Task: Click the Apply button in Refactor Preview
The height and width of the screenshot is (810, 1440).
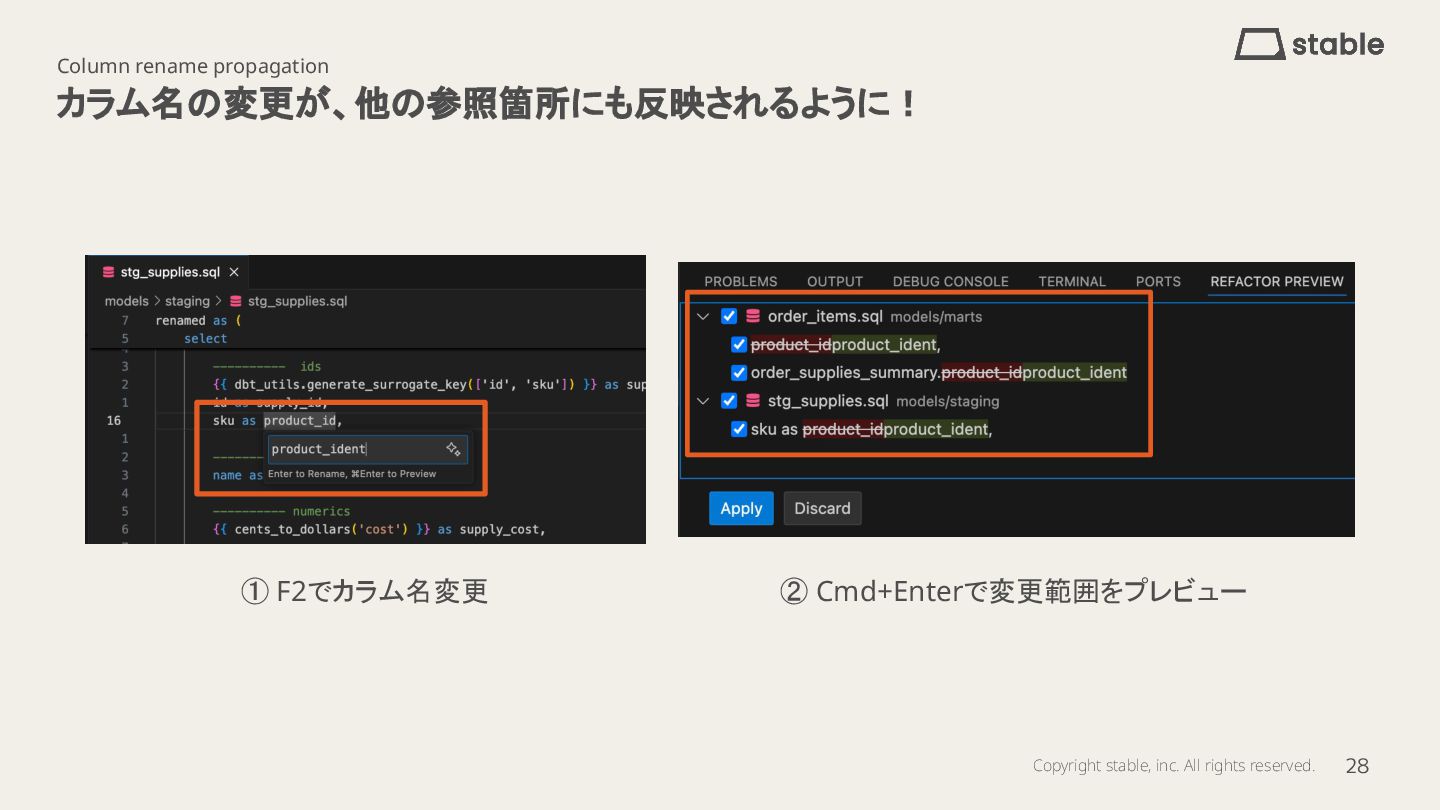Action: pos(741,508)
